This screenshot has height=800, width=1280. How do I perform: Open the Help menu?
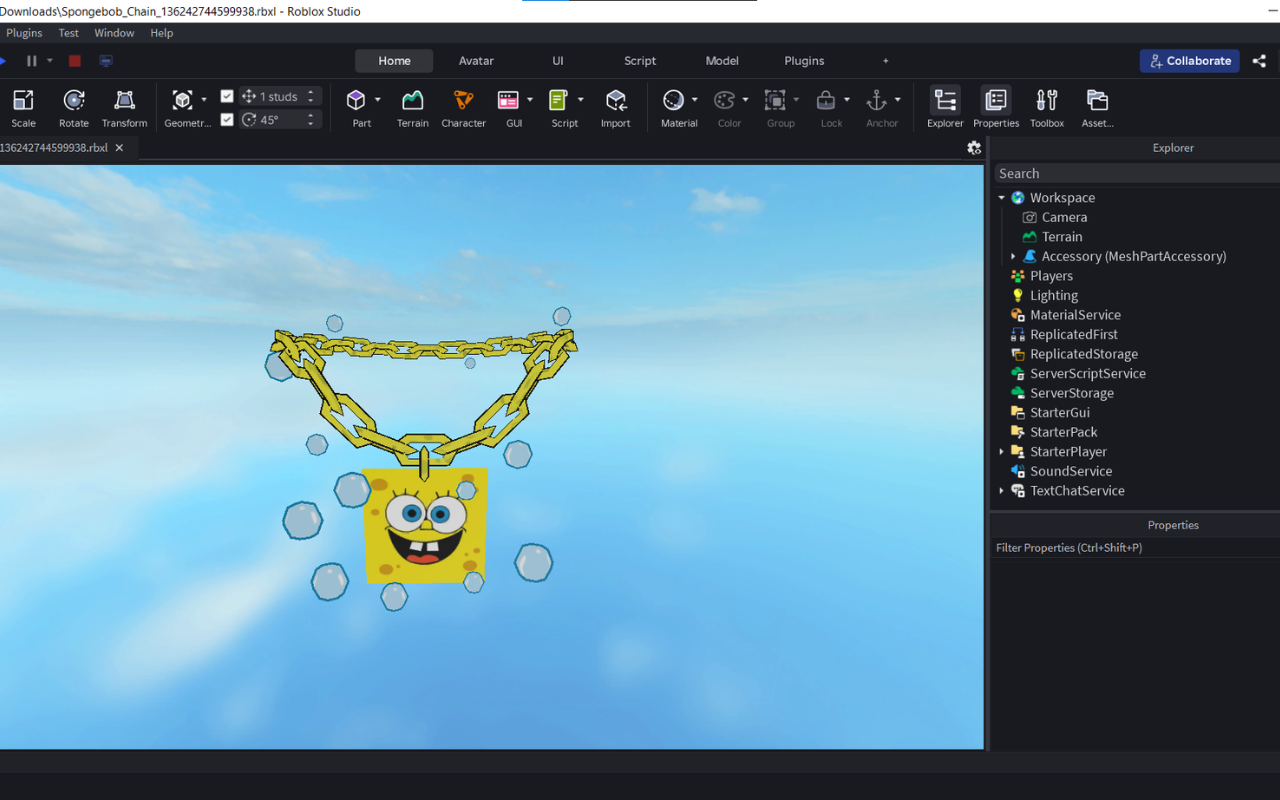[162, 33]
